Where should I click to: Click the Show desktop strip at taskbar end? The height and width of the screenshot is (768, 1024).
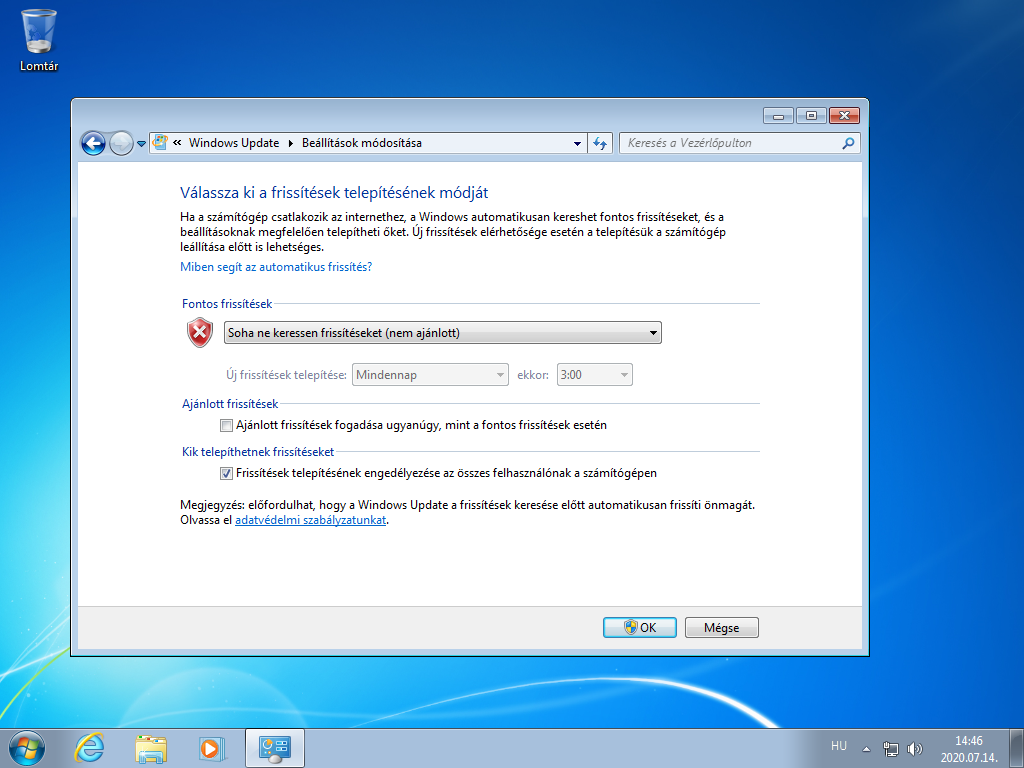tap(1017, 748)
